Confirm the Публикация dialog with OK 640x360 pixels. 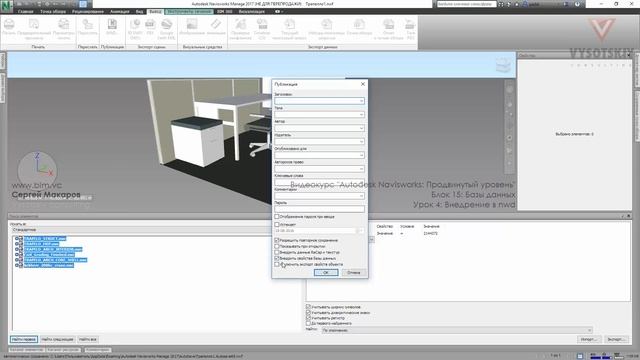326,273
